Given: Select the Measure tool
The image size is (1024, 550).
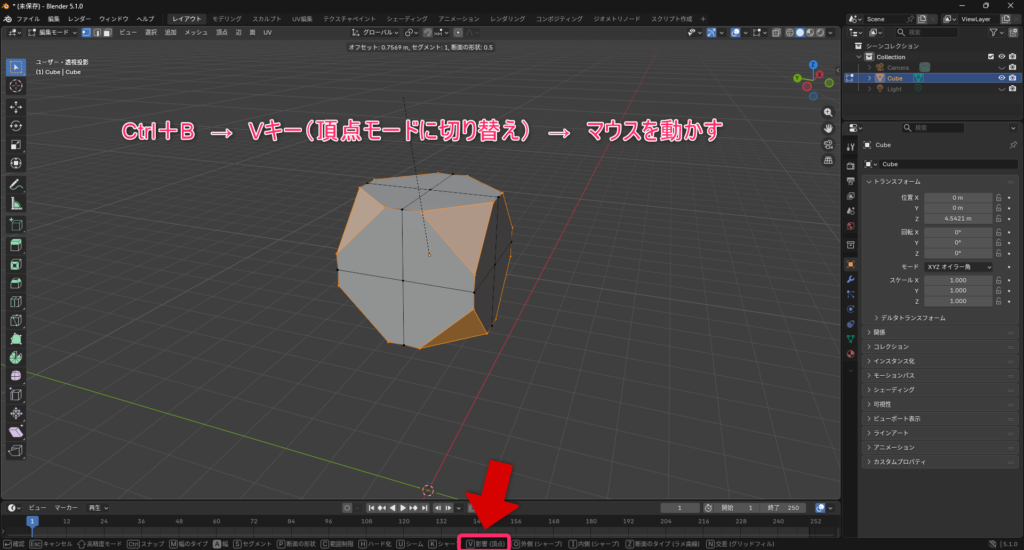Looking at the screenshot, I should pos(16,203).
